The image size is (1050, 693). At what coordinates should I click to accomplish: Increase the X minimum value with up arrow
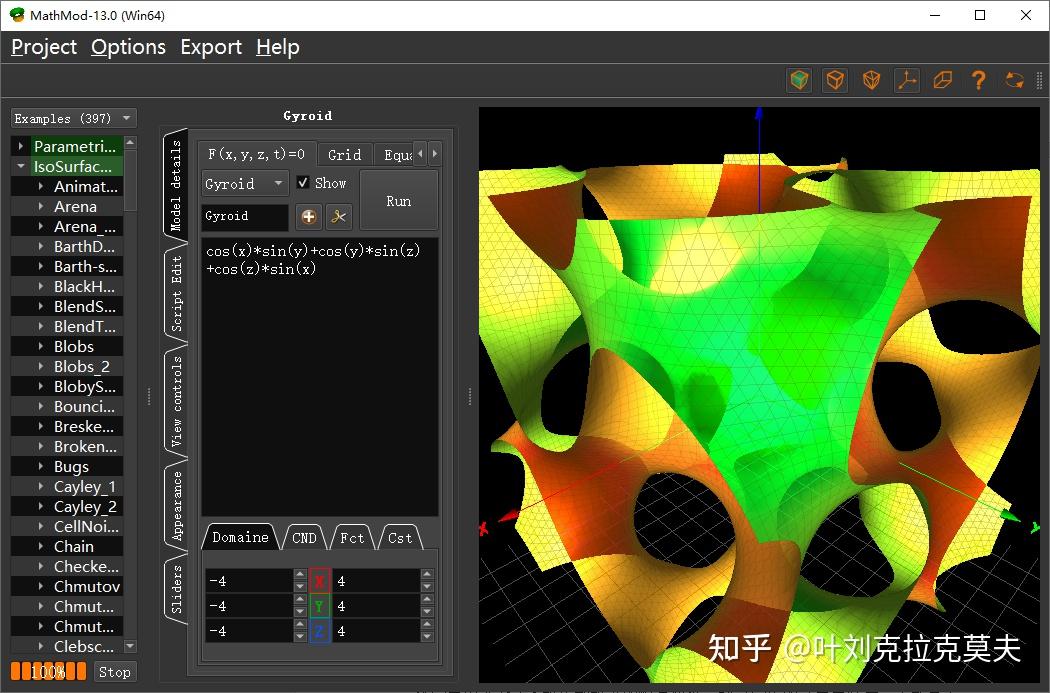pos(300,574)
